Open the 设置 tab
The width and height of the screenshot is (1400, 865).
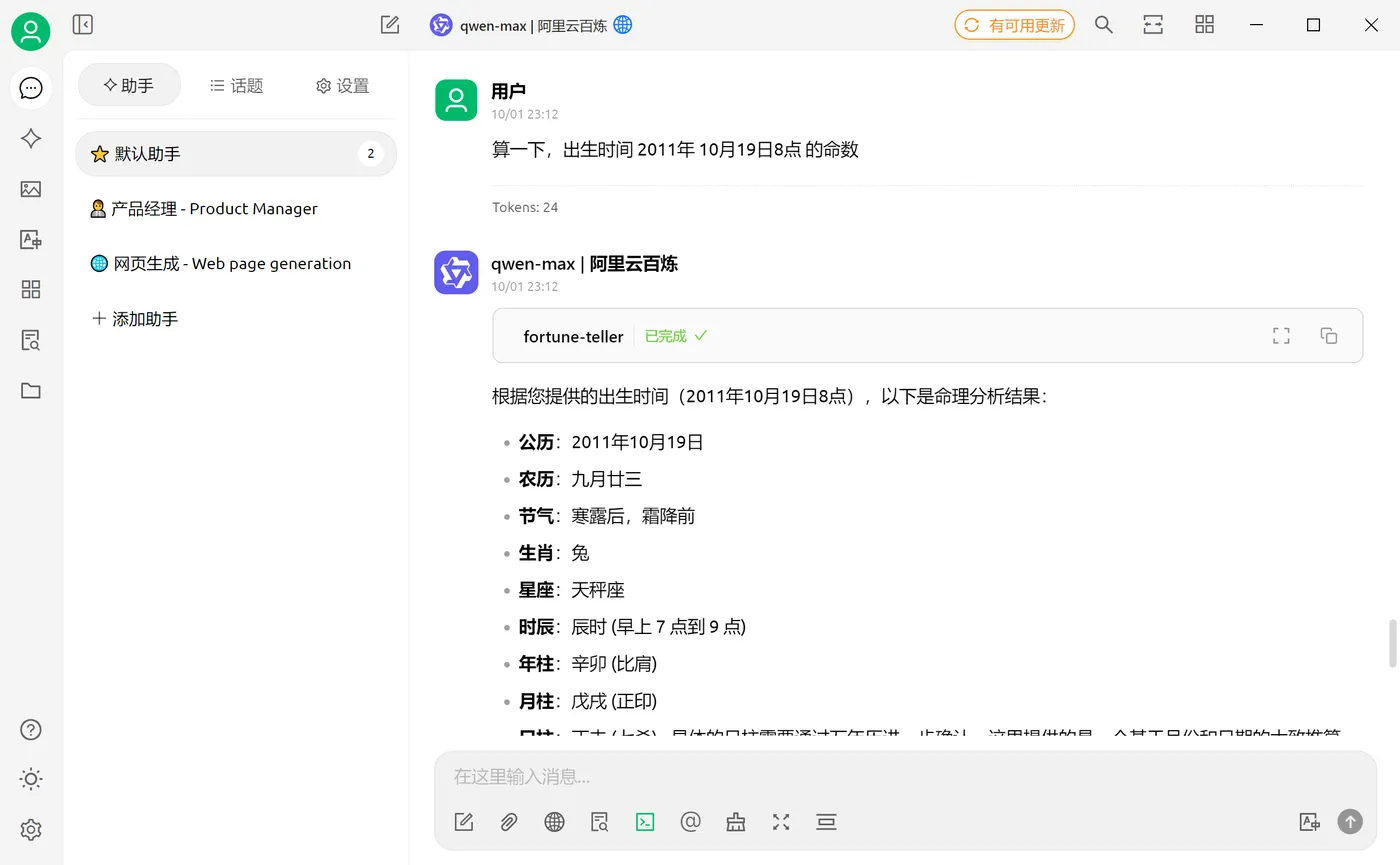(341, 86)
